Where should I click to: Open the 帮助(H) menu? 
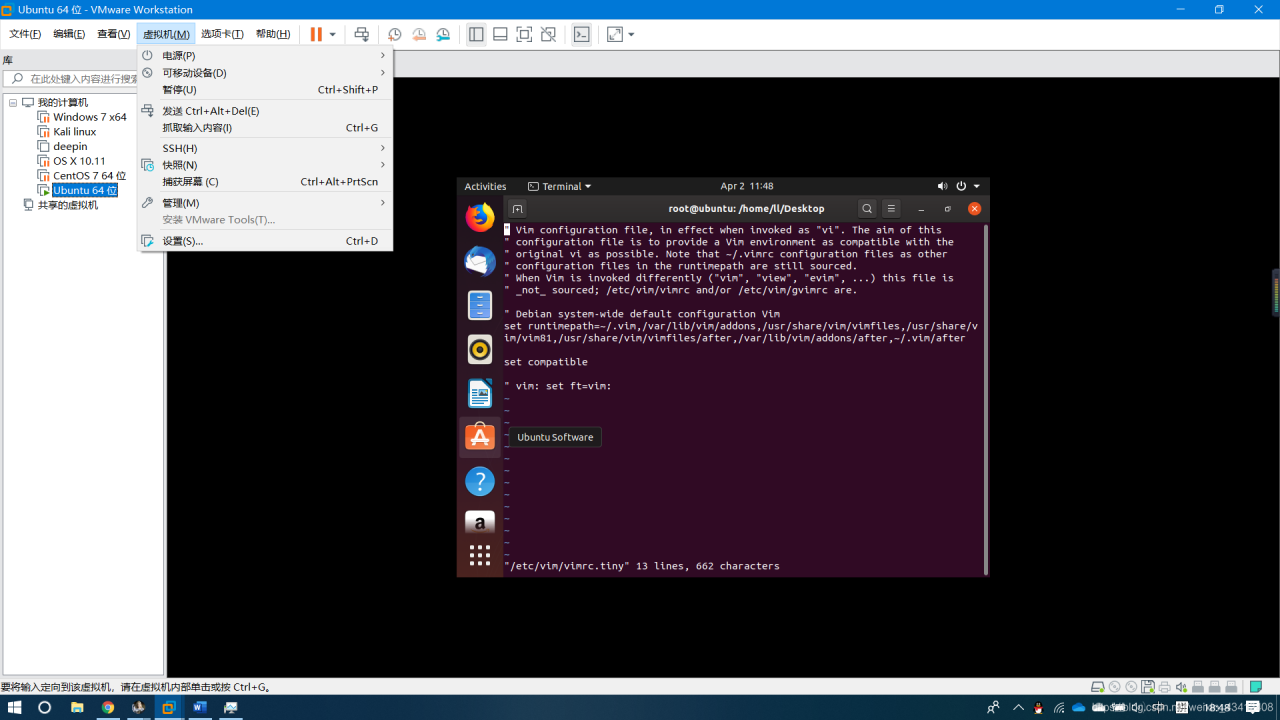click(273, 34)
